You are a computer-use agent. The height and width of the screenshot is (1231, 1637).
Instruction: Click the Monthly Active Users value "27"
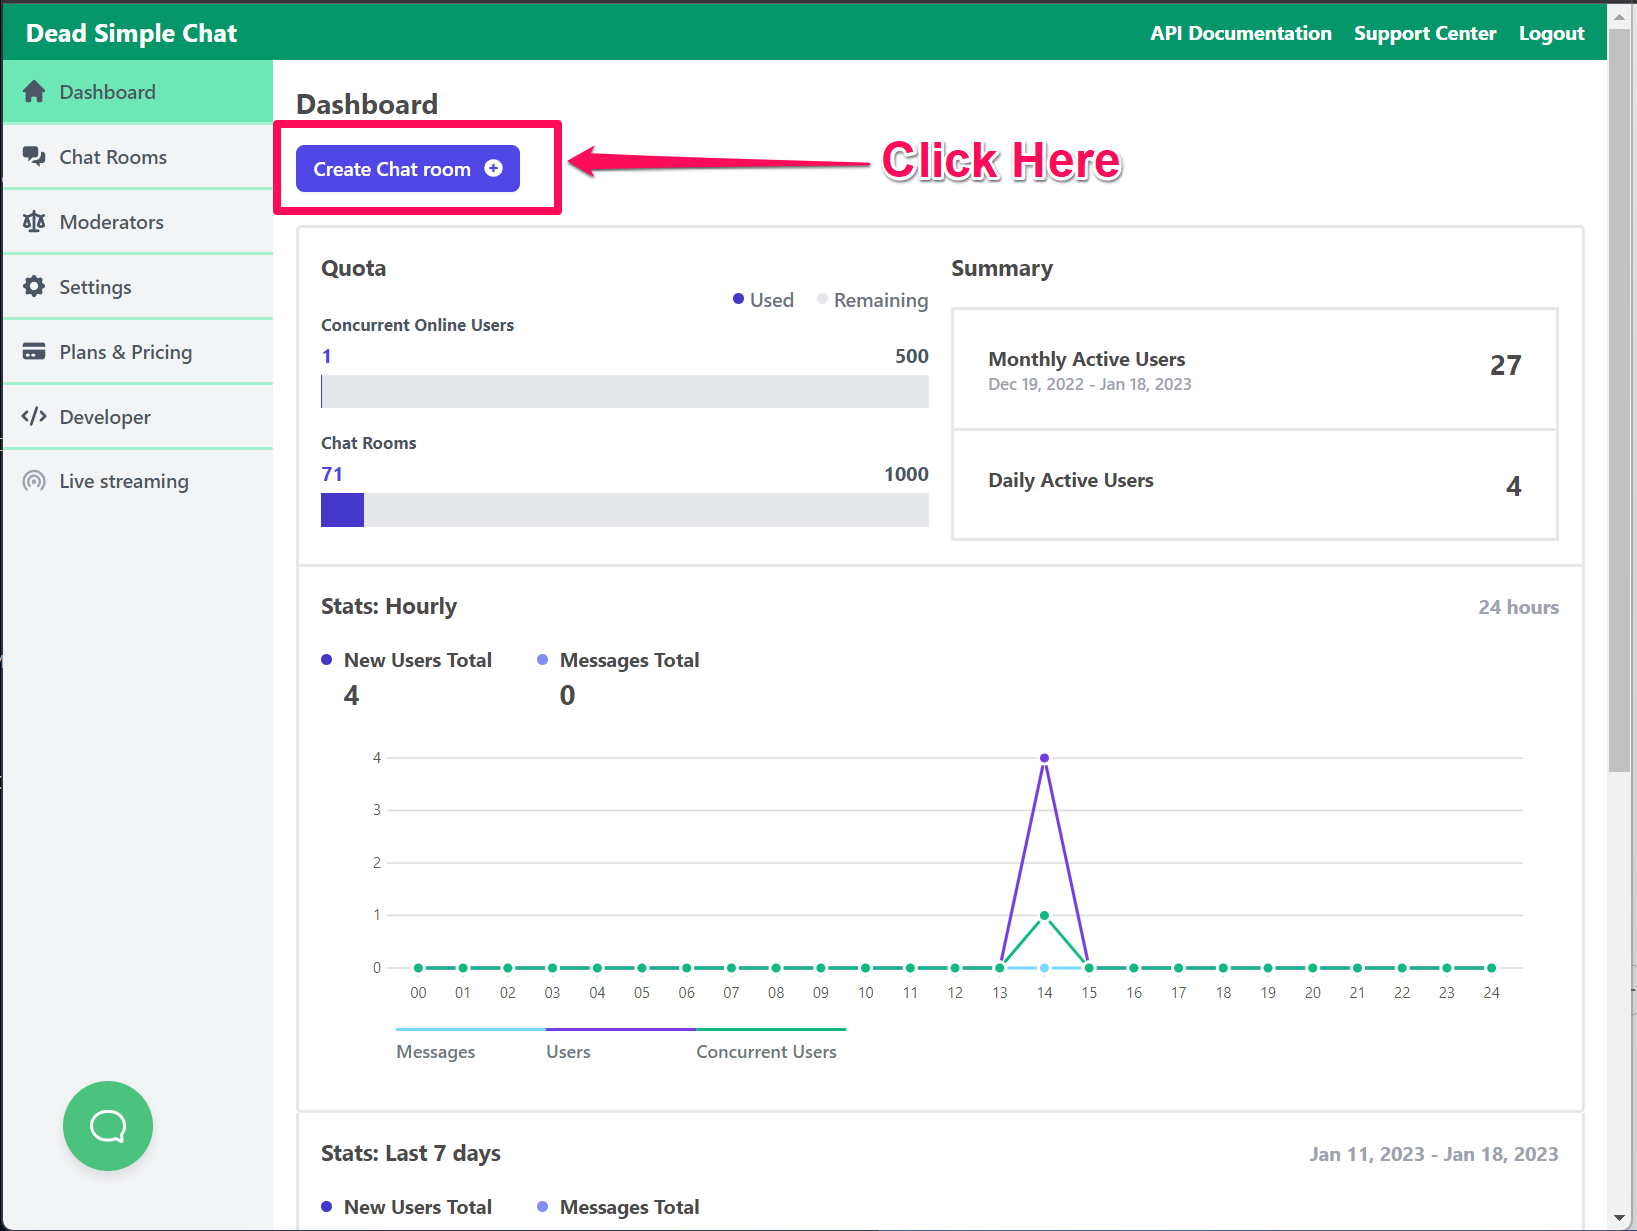(x=1505, y=365)
